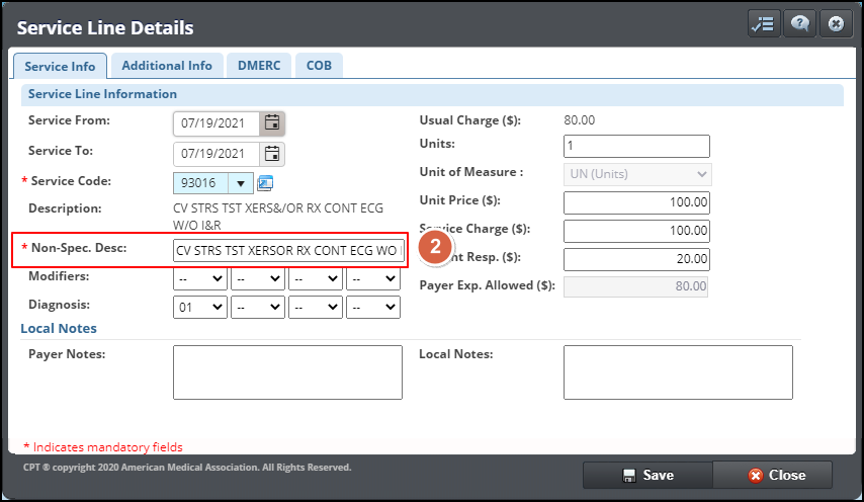Open the first Modifiers dropdown
Image resolution: width=864 pixels, height=502 pixels.
[x=200, y=280]
